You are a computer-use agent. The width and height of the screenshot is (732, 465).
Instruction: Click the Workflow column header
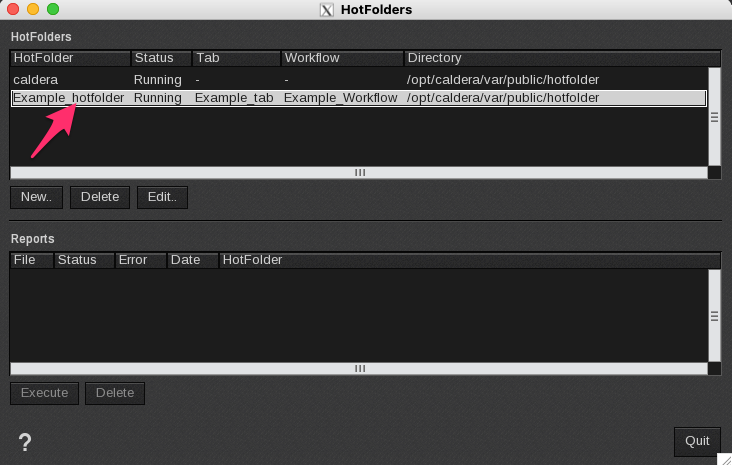coord(342,58)
